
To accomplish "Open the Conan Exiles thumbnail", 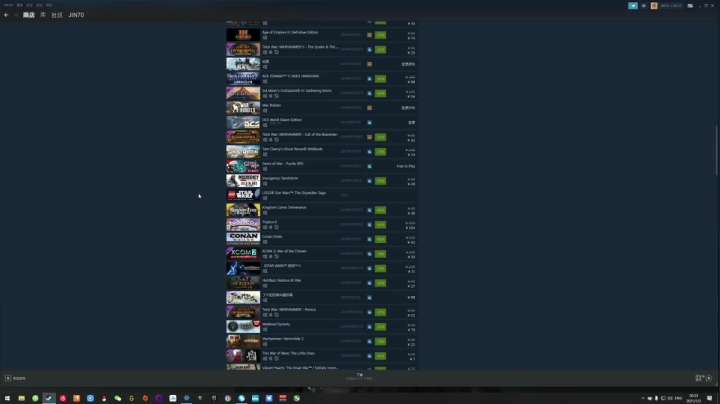I will (243, 239).
